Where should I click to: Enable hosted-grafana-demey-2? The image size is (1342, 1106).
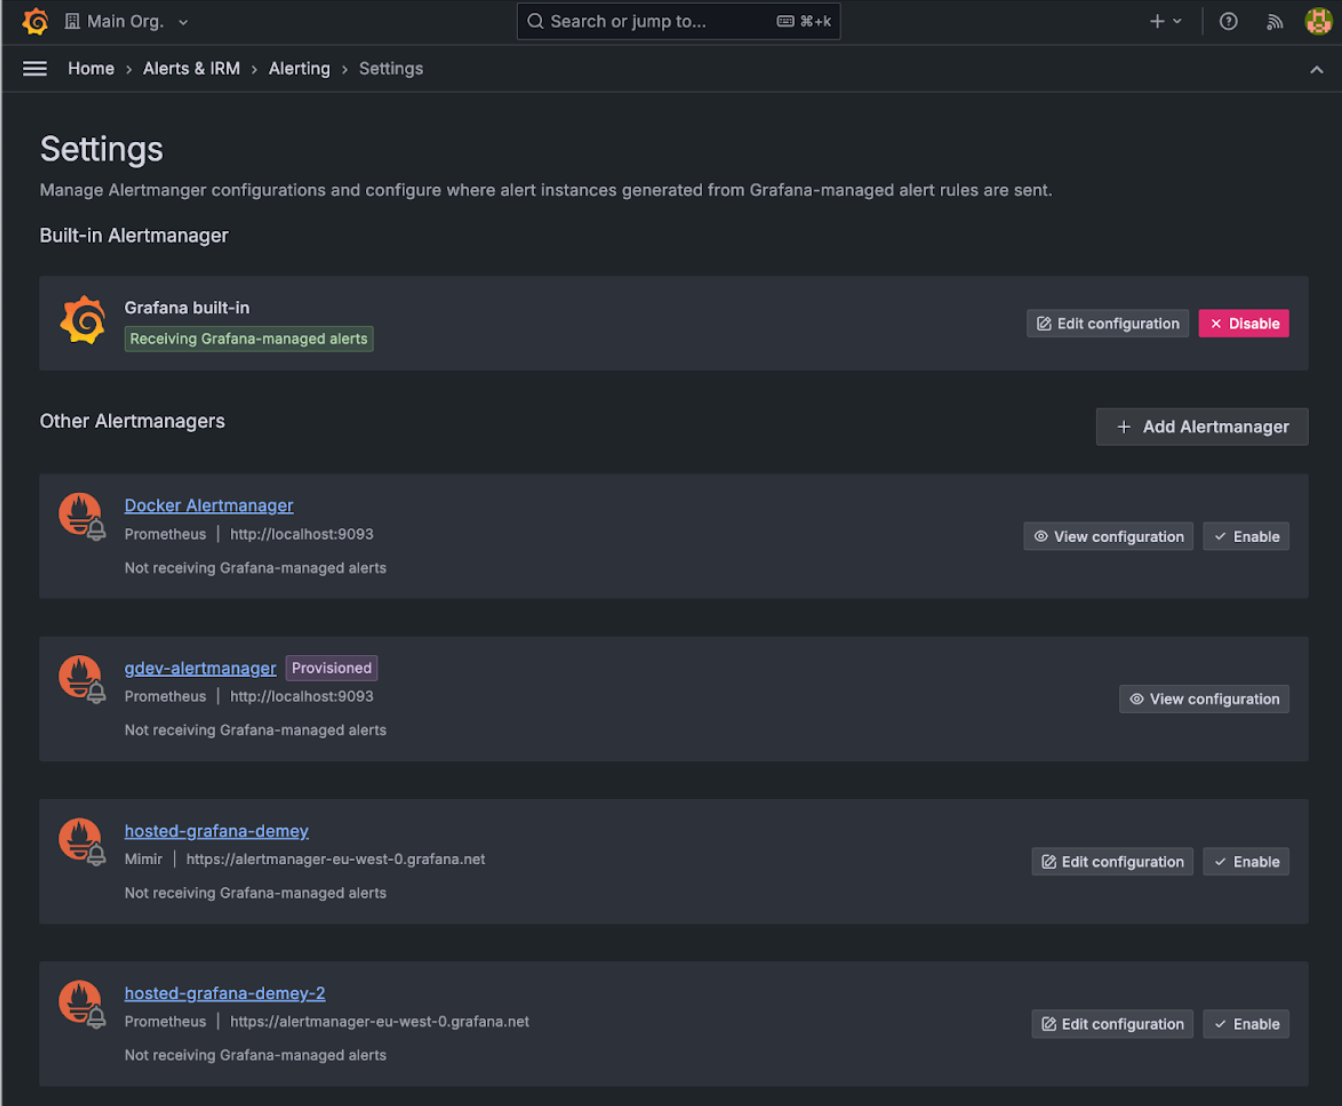1246,1023
